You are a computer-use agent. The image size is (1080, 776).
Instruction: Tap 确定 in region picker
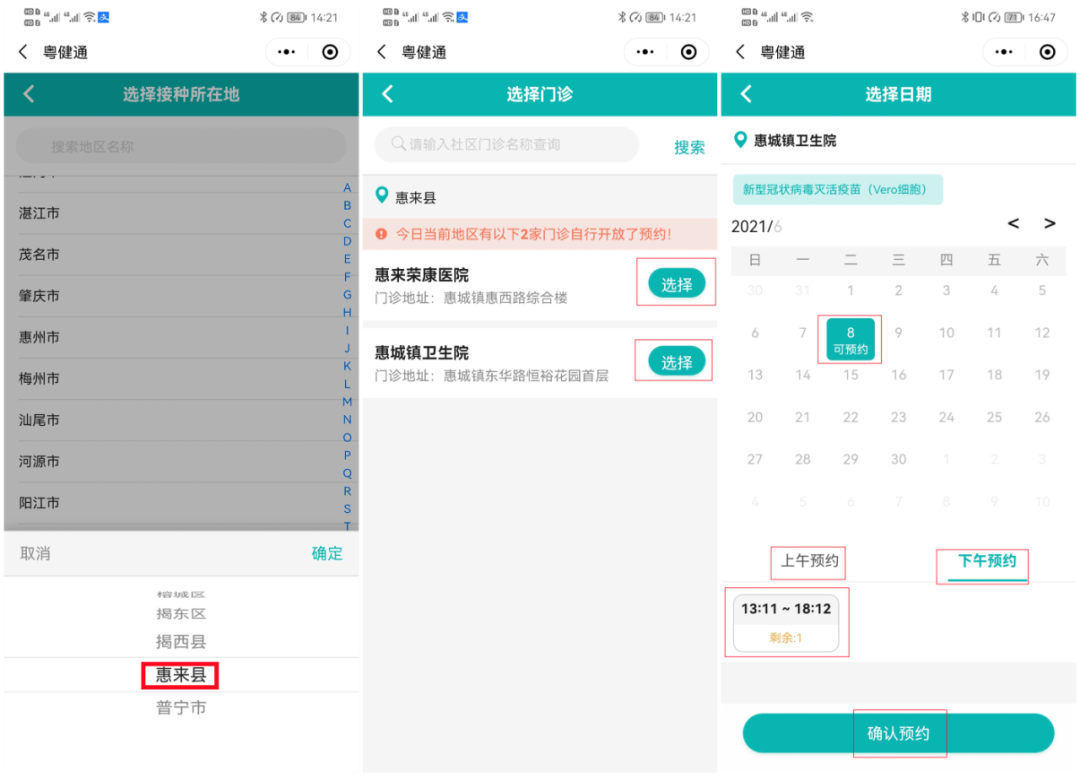click(326, 554)
